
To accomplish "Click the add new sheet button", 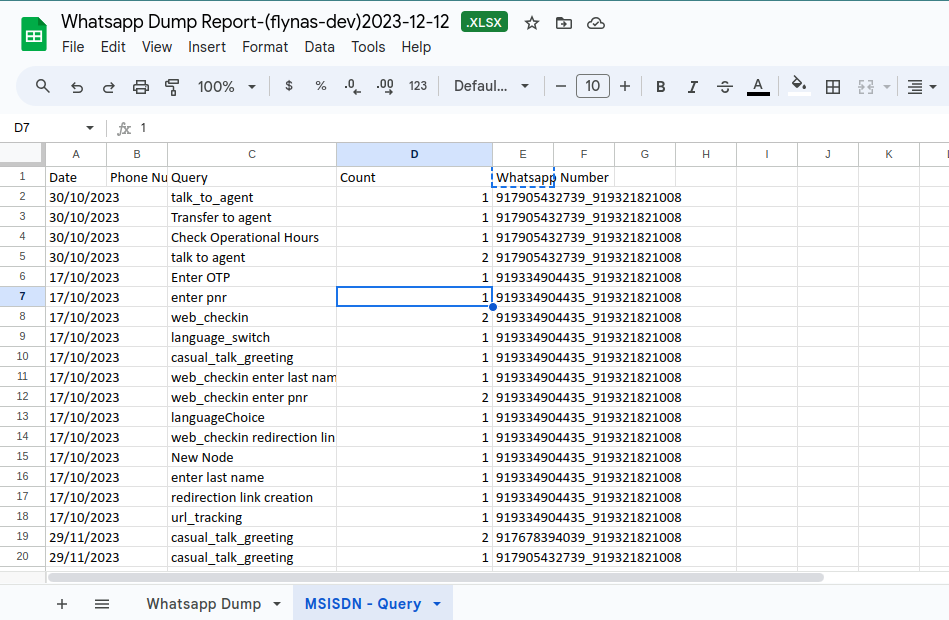I will [62, 604].
